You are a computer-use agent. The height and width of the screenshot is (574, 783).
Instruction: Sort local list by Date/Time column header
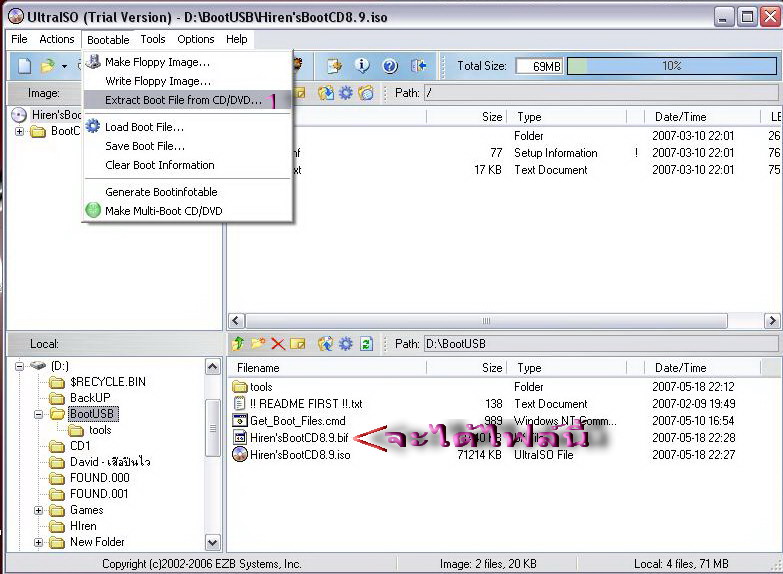(702, 368)
